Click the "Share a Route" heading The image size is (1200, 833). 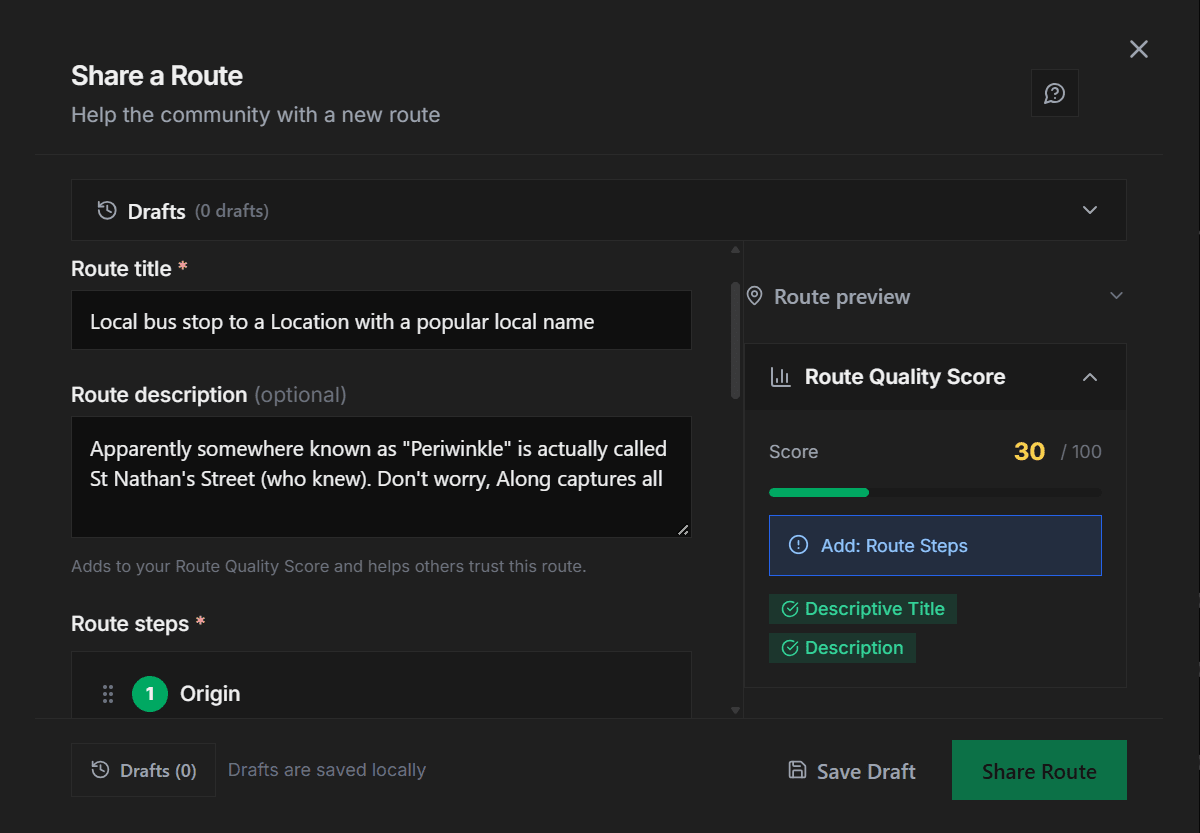click(157, 76)
